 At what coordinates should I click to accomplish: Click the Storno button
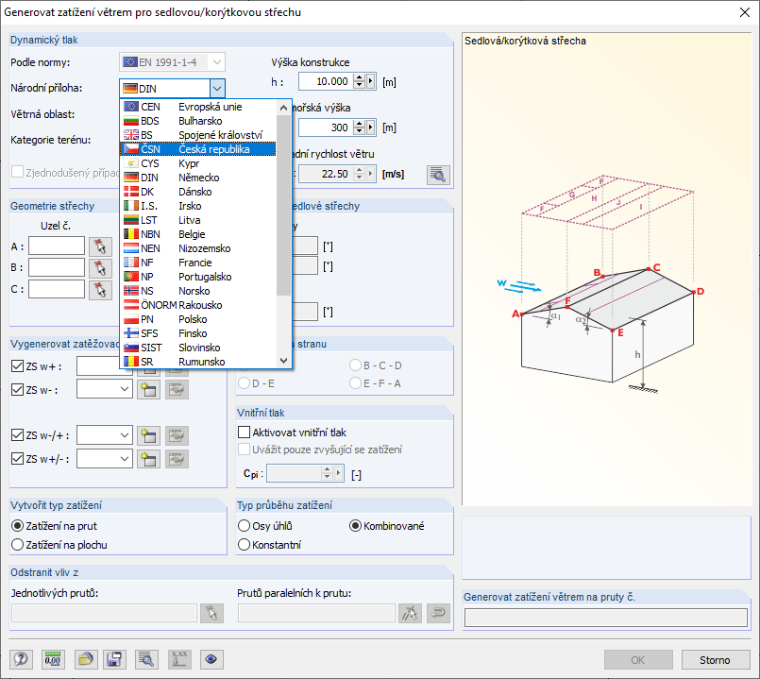click(x=715, y=660)
